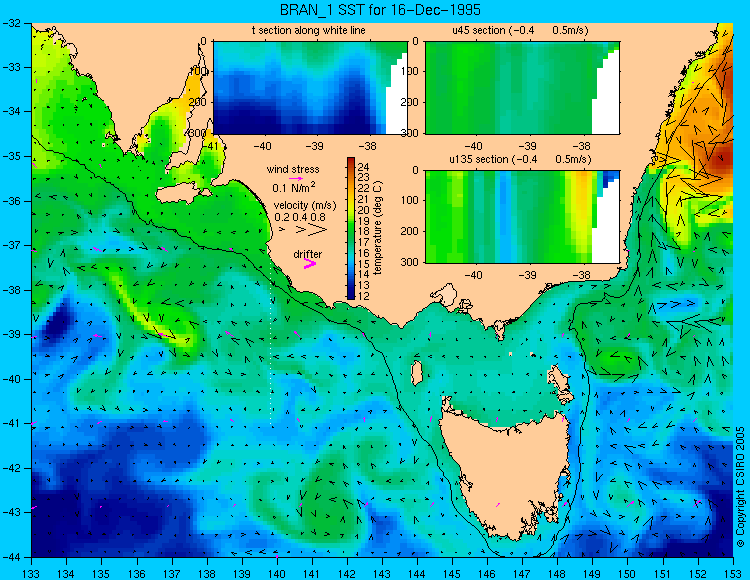Screen dimensions: 750x580
Task: Open the u135 section inset plot
Action: point(522,217)
